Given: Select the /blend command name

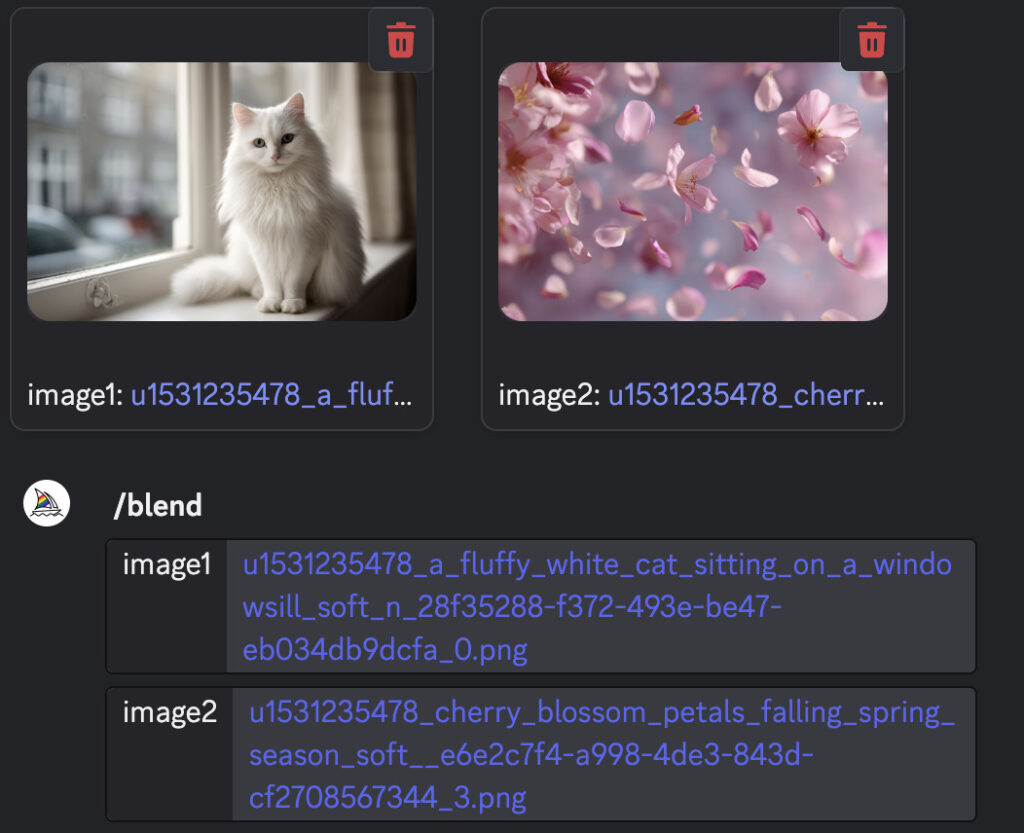Looking at the screenshot, I should (x=157, y=505).
